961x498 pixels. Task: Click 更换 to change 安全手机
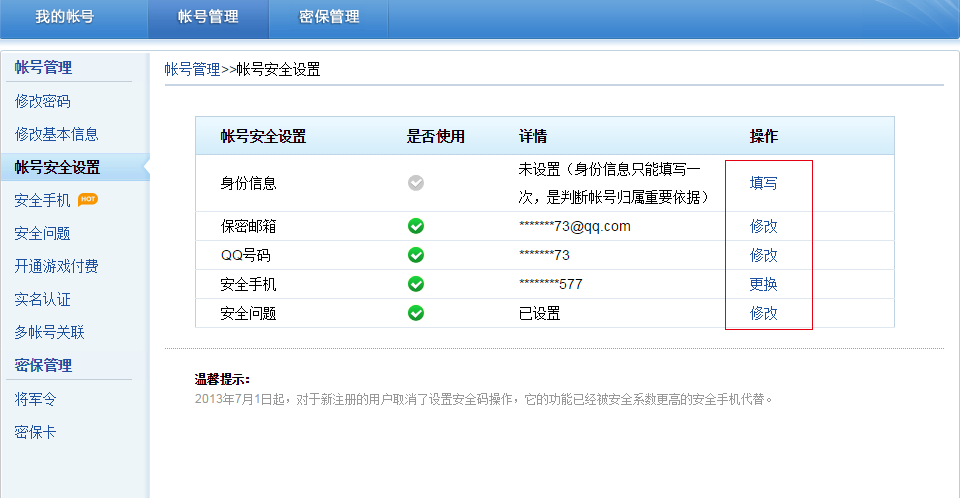(x=764, y=284)
